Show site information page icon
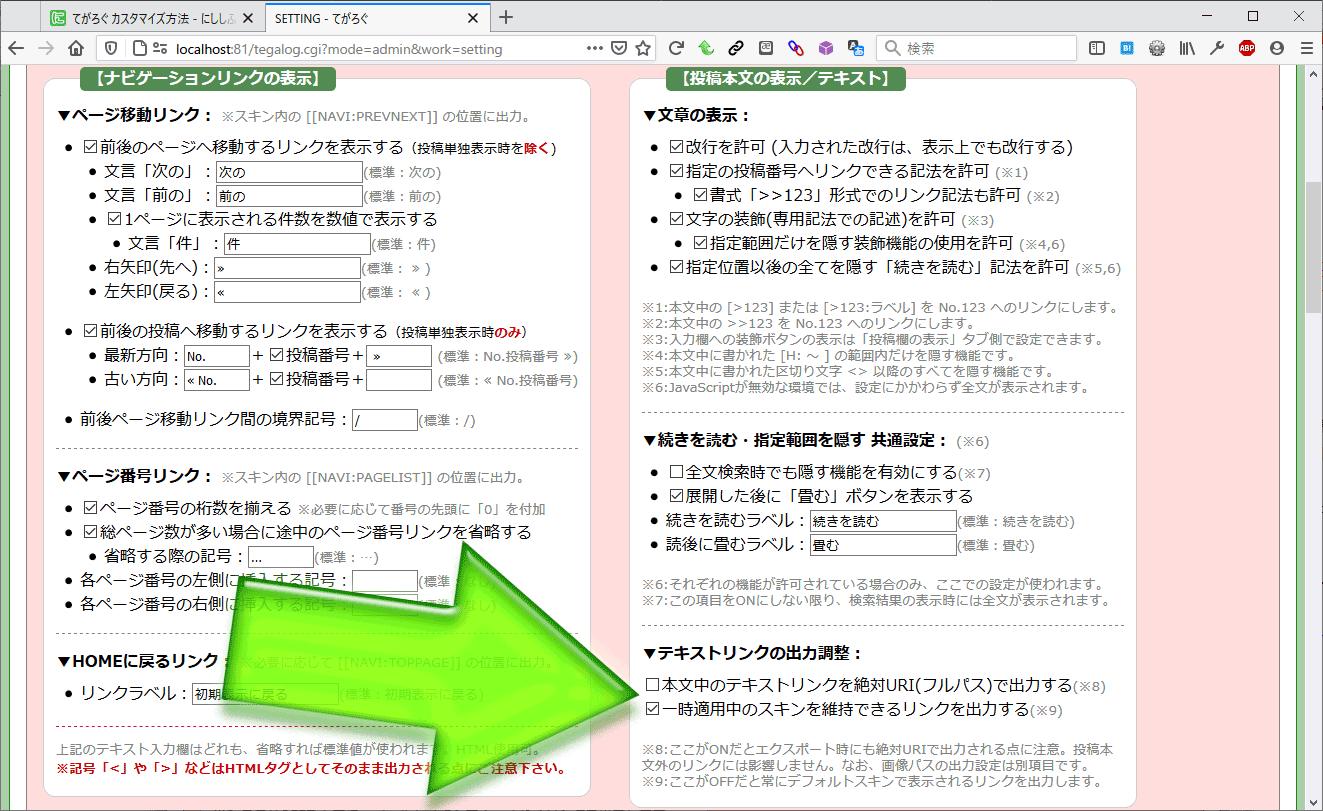The width and height of the screenshot is (1323, 811). click(138, 48)
